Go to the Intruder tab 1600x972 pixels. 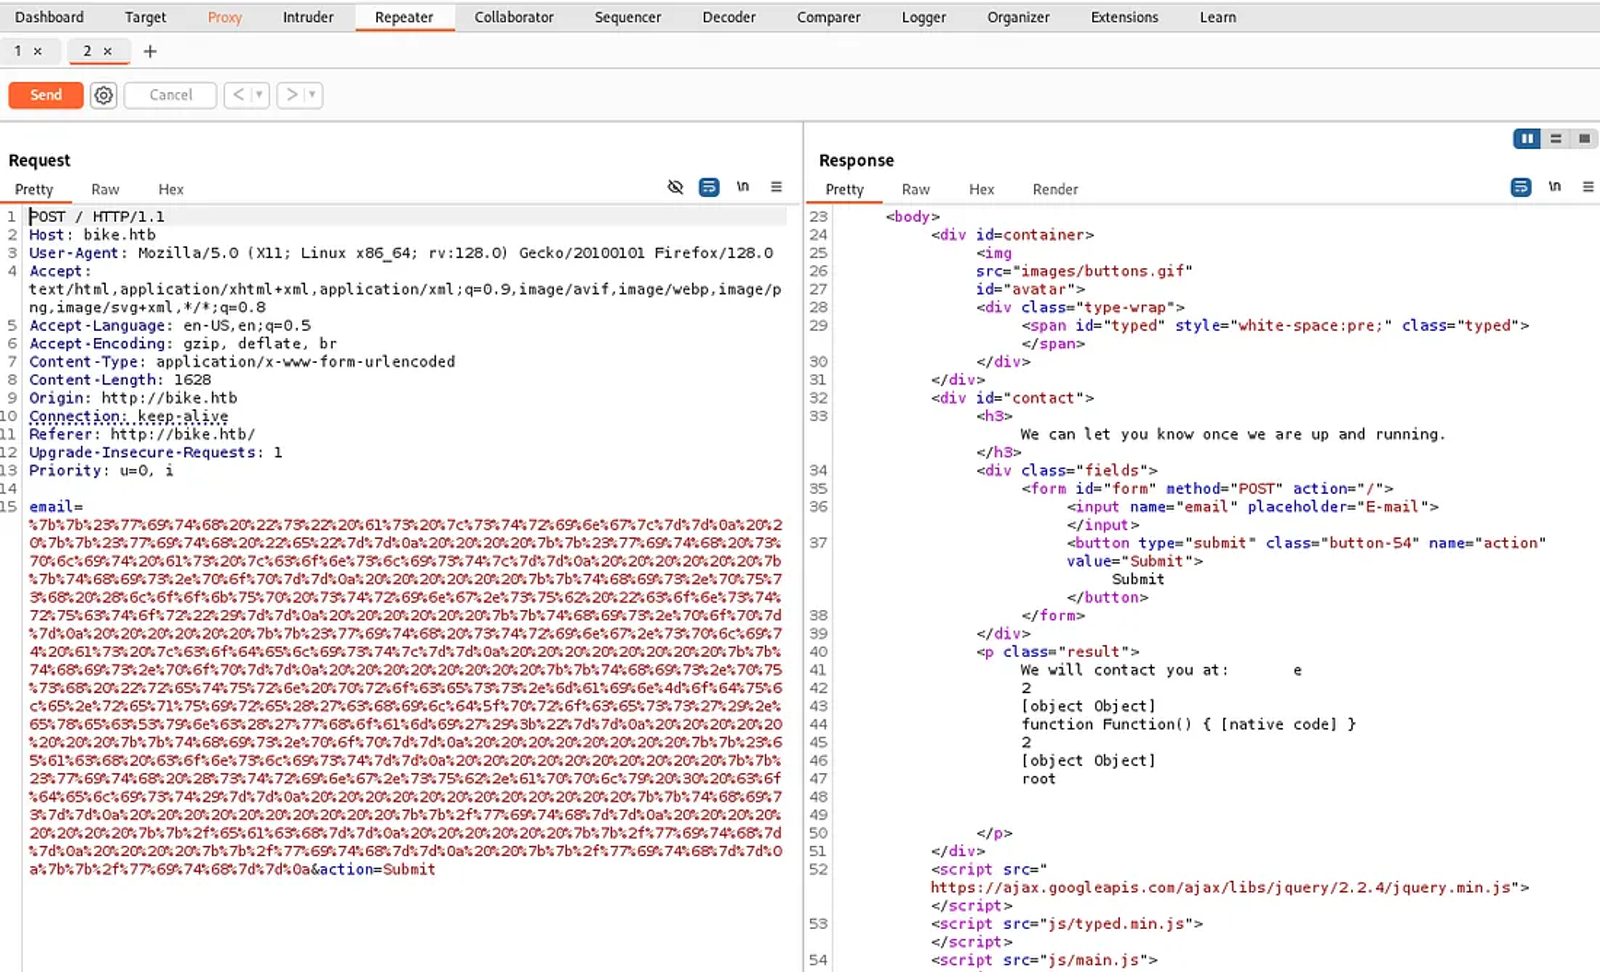(308, 17)
